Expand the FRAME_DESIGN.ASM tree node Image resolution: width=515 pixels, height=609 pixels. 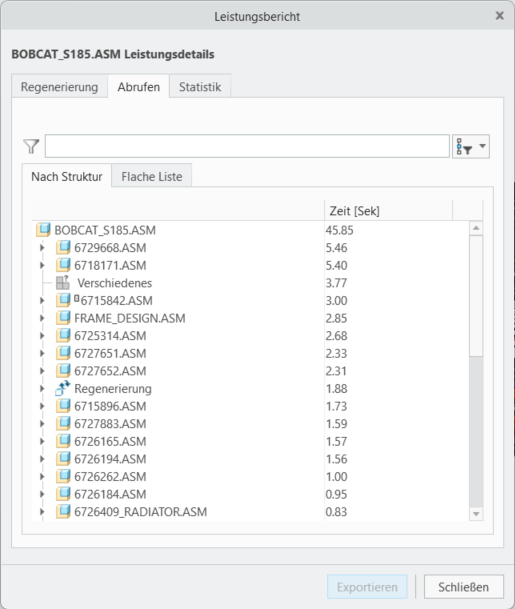[x=42, y=318]
